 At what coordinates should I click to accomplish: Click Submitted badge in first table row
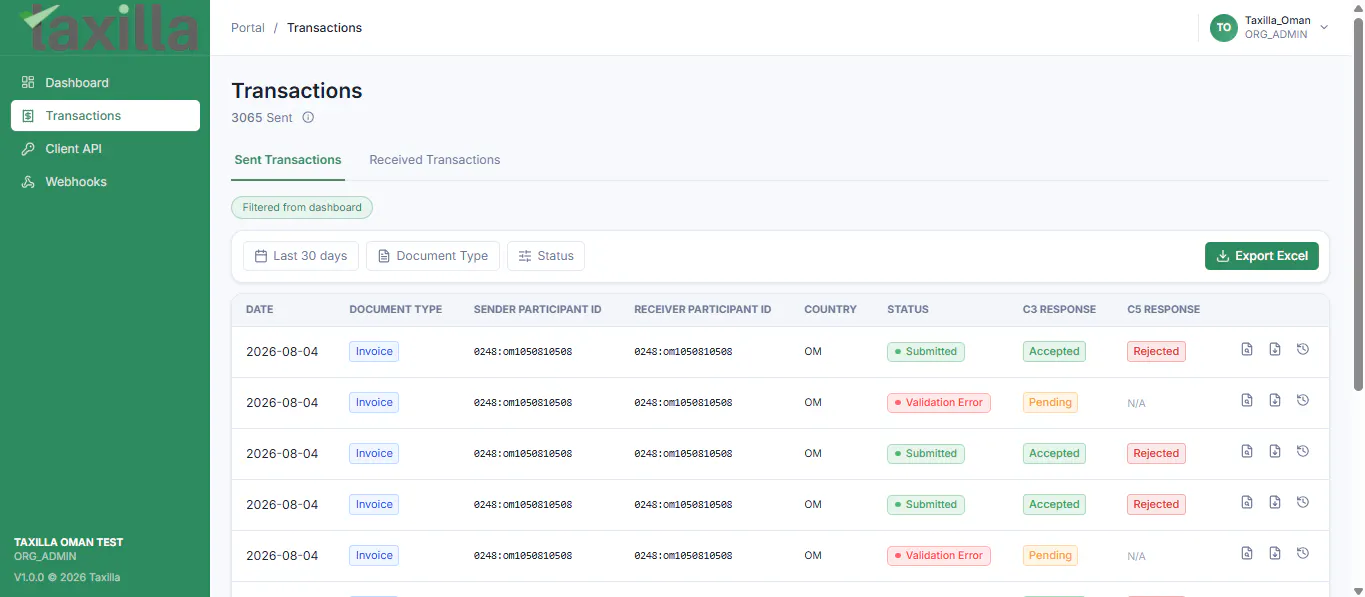(926, 352)
